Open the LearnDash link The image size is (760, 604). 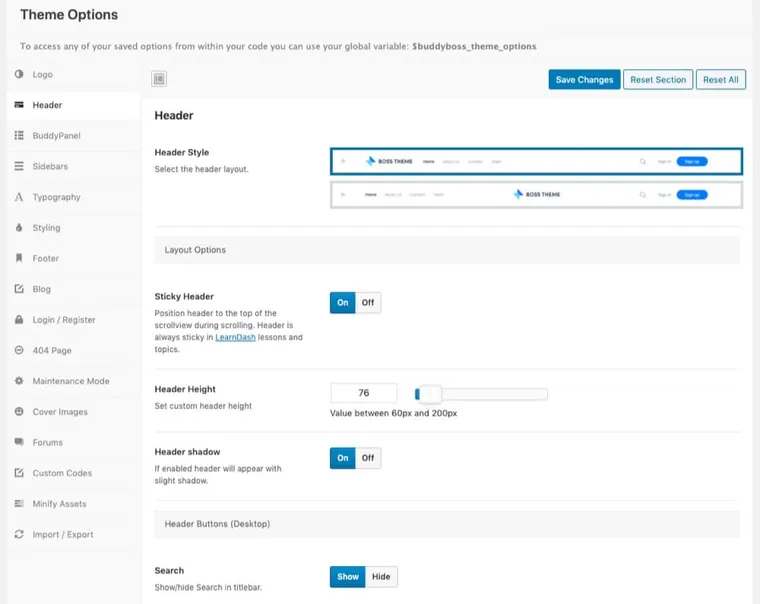tap(235, 337)
